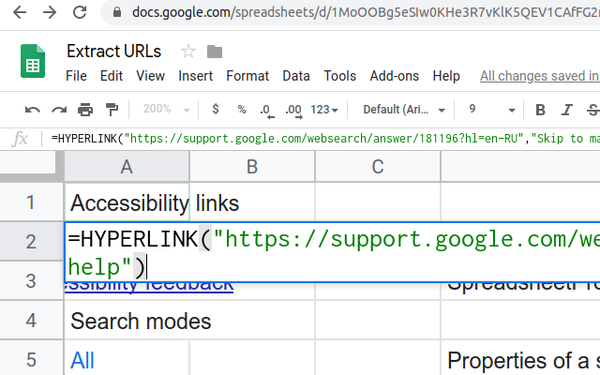The width and height of the screenshot is (600, 375).
Task: Open font size 9 dropdown
Action: tap(492, 110)
